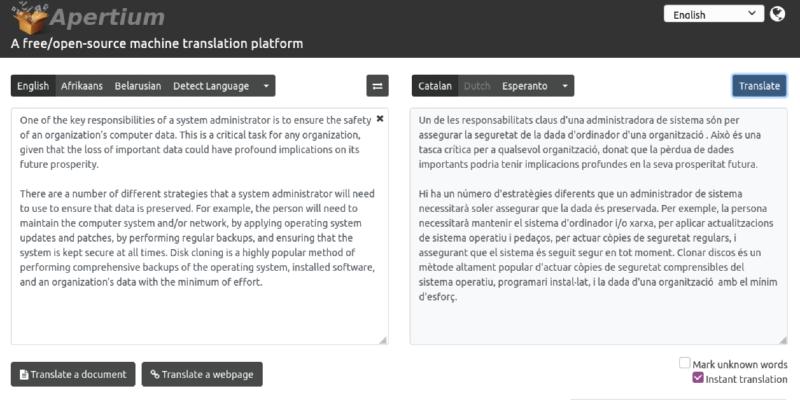Choose Detect Language option
Image resolution: width=800 pixels, height=400 pixels.
(211, 86)
